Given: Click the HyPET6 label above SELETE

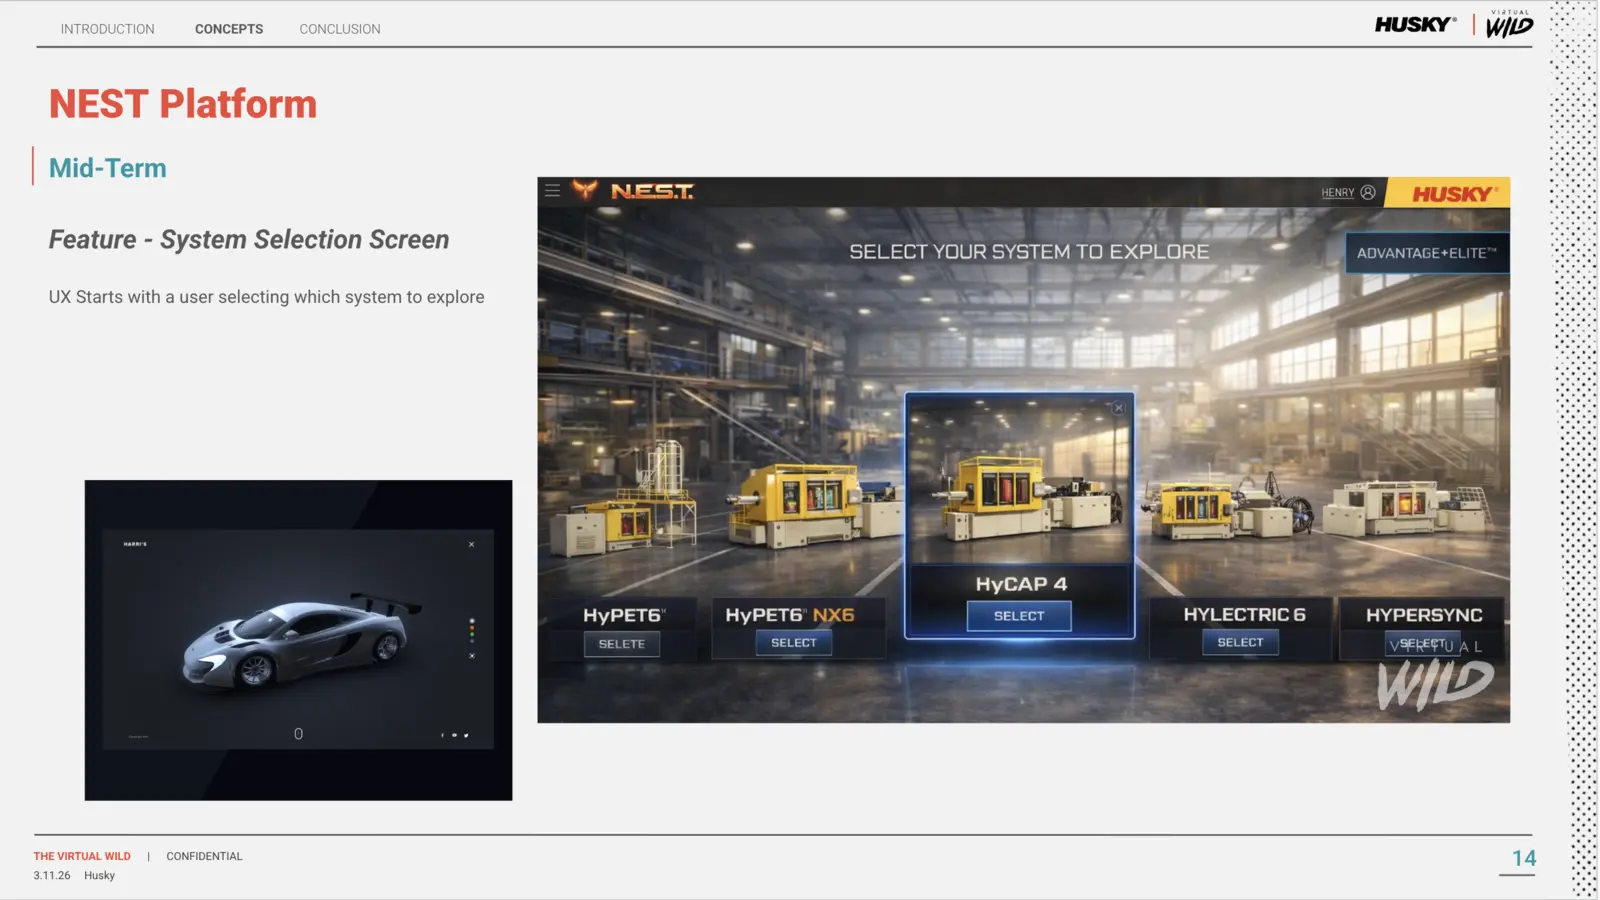Looking at the screenshot, I should click(x=624, y=615).
